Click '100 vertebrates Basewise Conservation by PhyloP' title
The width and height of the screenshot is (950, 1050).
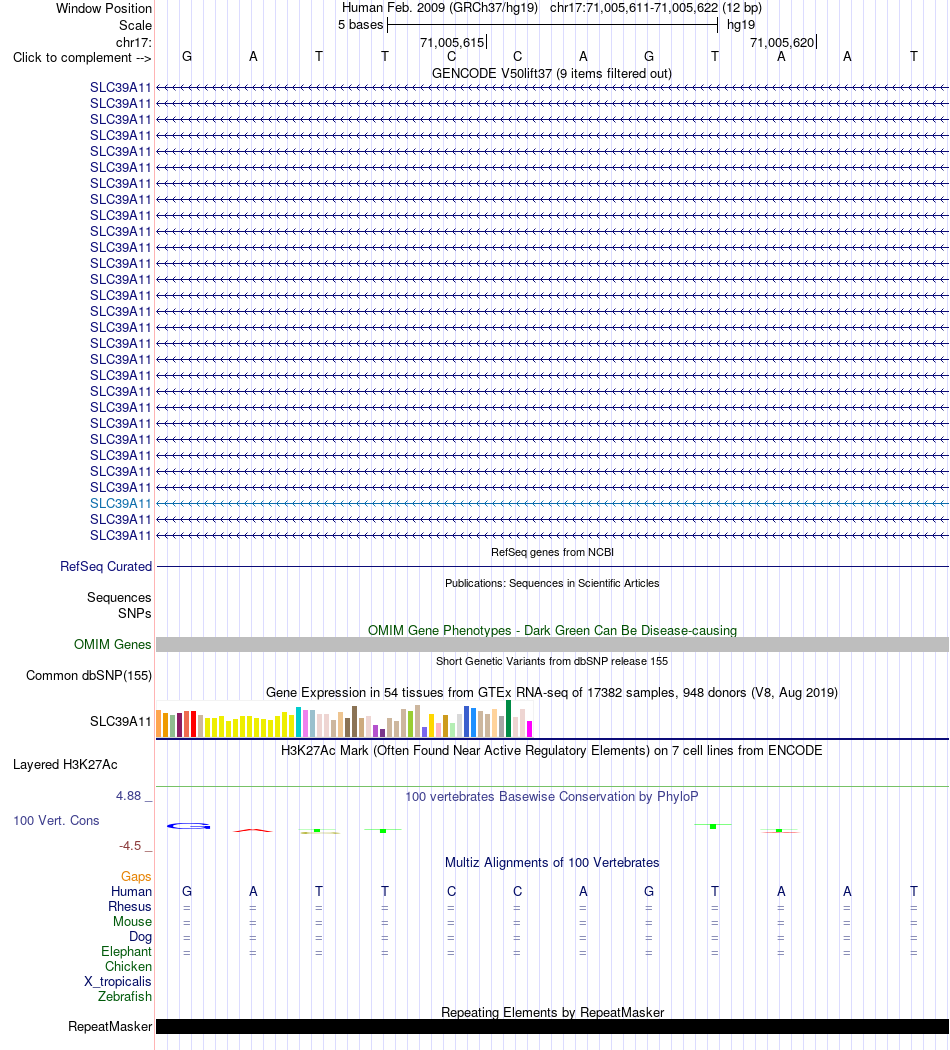(x=552, y=796)
